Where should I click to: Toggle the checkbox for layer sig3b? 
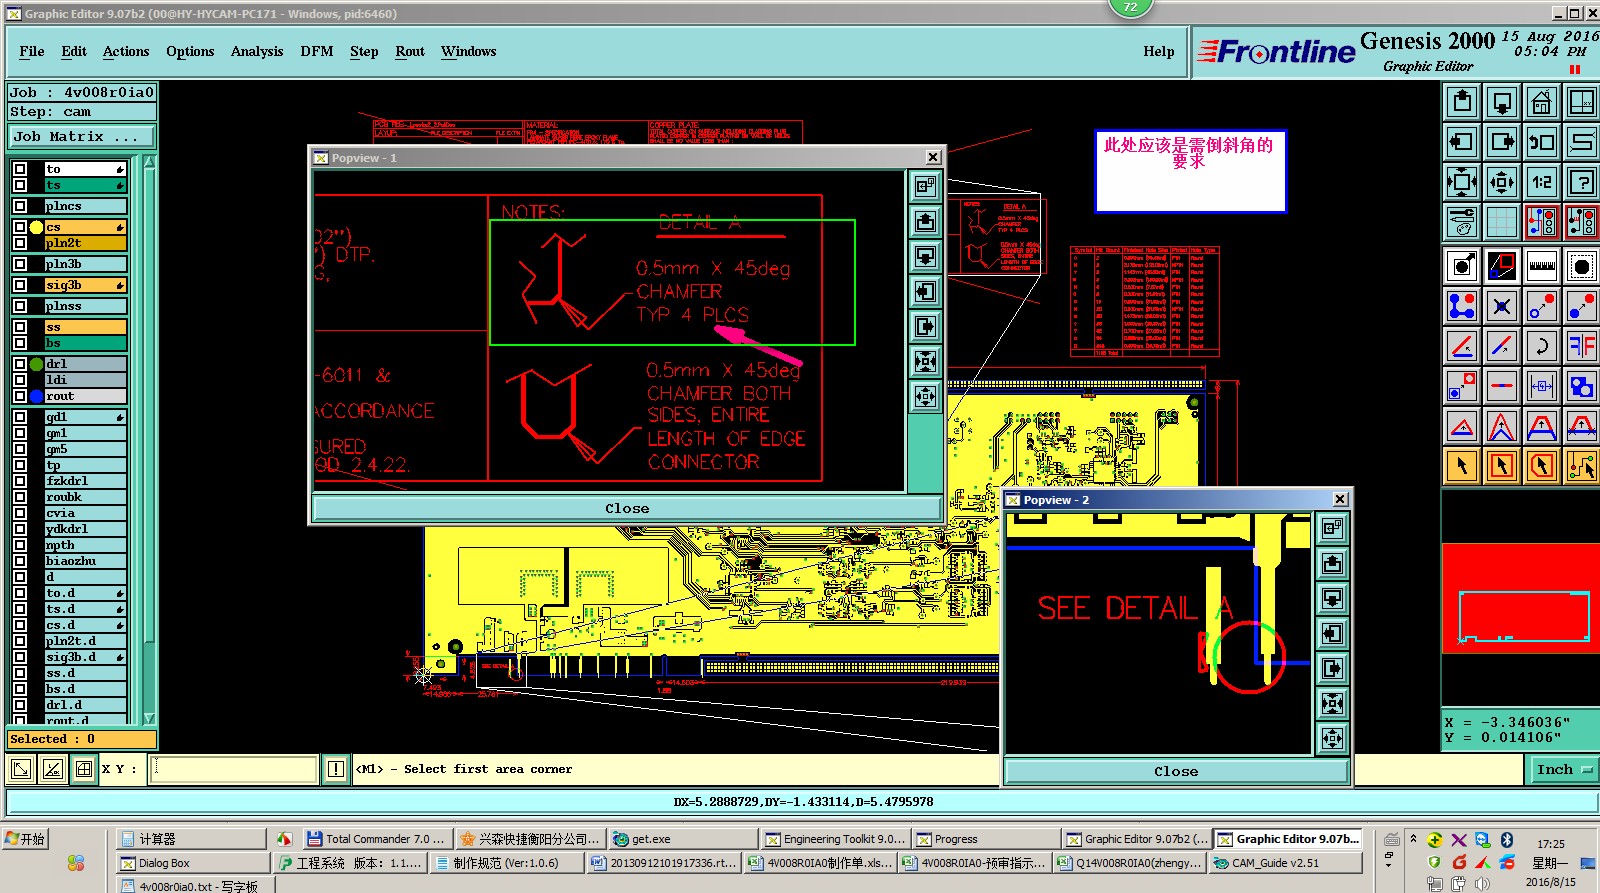point(20,285)
